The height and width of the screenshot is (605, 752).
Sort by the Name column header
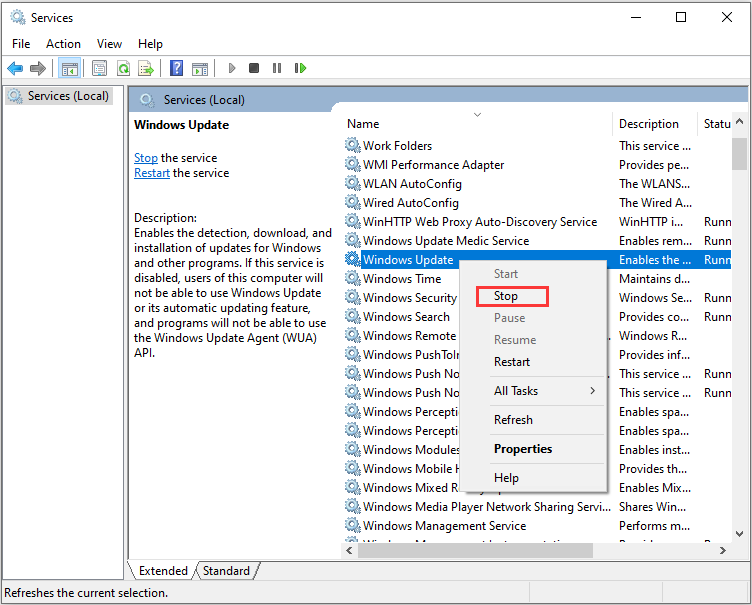(477, 124)
